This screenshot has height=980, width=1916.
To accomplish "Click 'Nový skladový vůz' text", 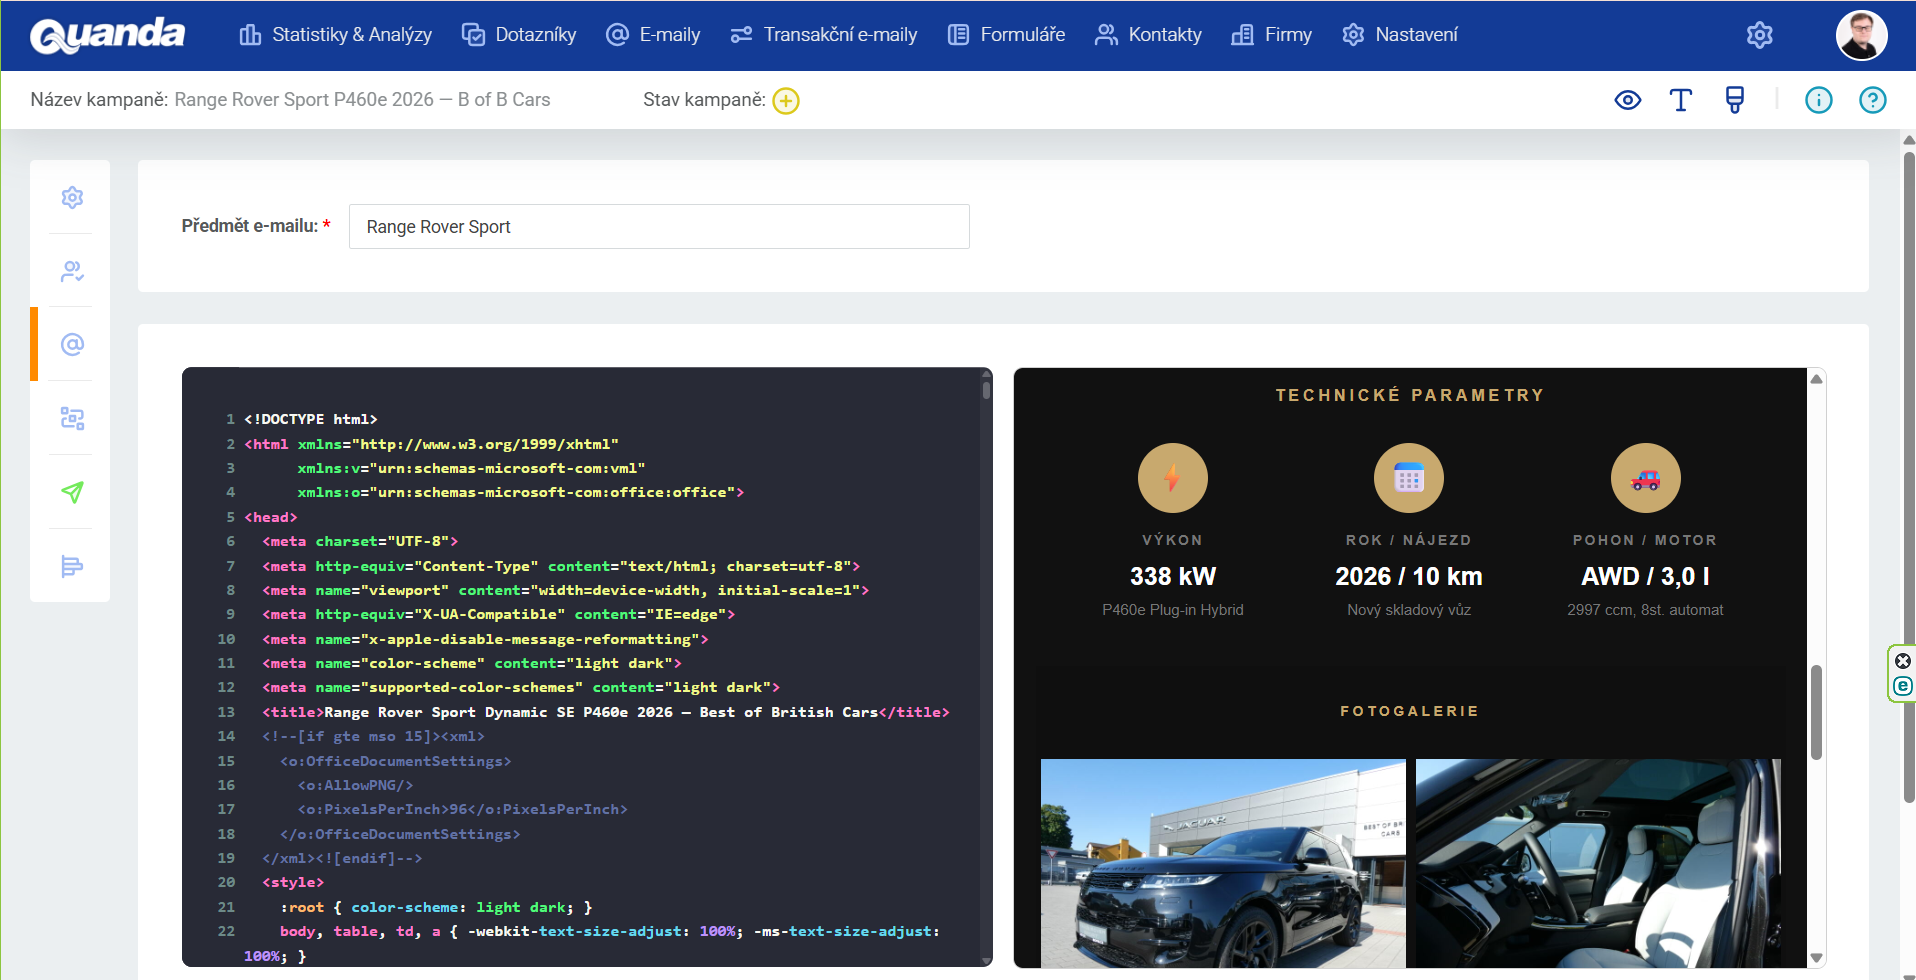I will [x=1409, y=610].
